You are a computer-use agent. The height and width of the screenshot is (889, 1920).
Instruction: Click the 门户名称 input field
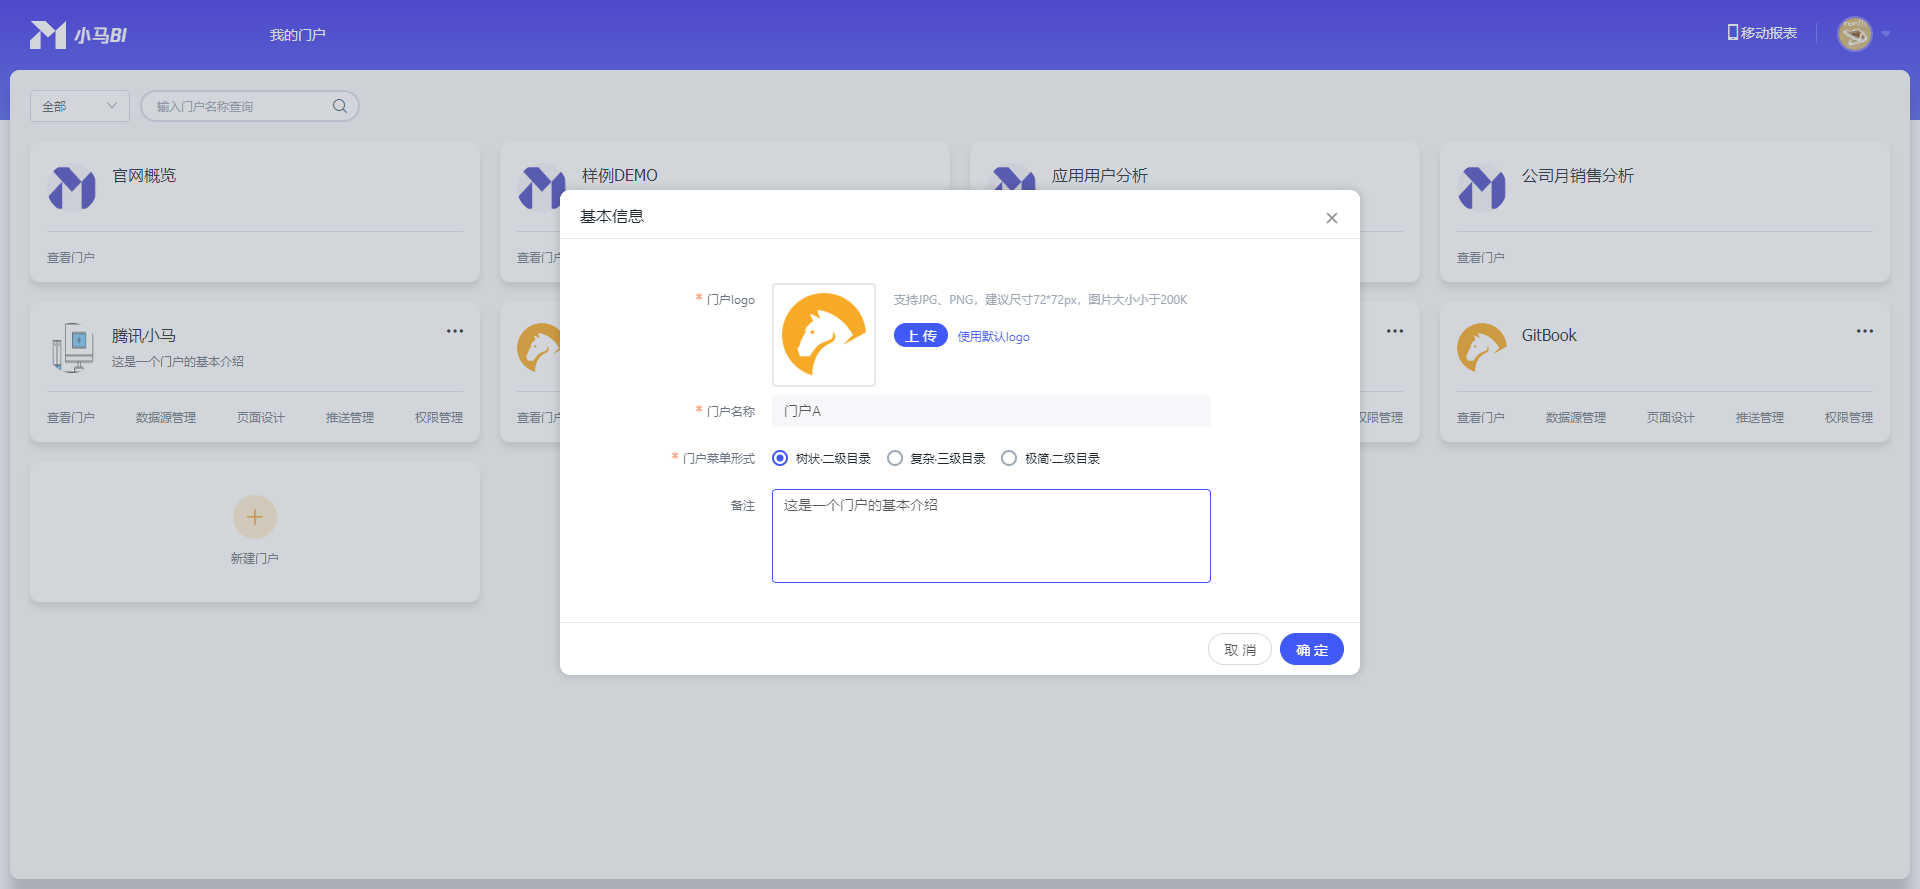tap(991, 411)
